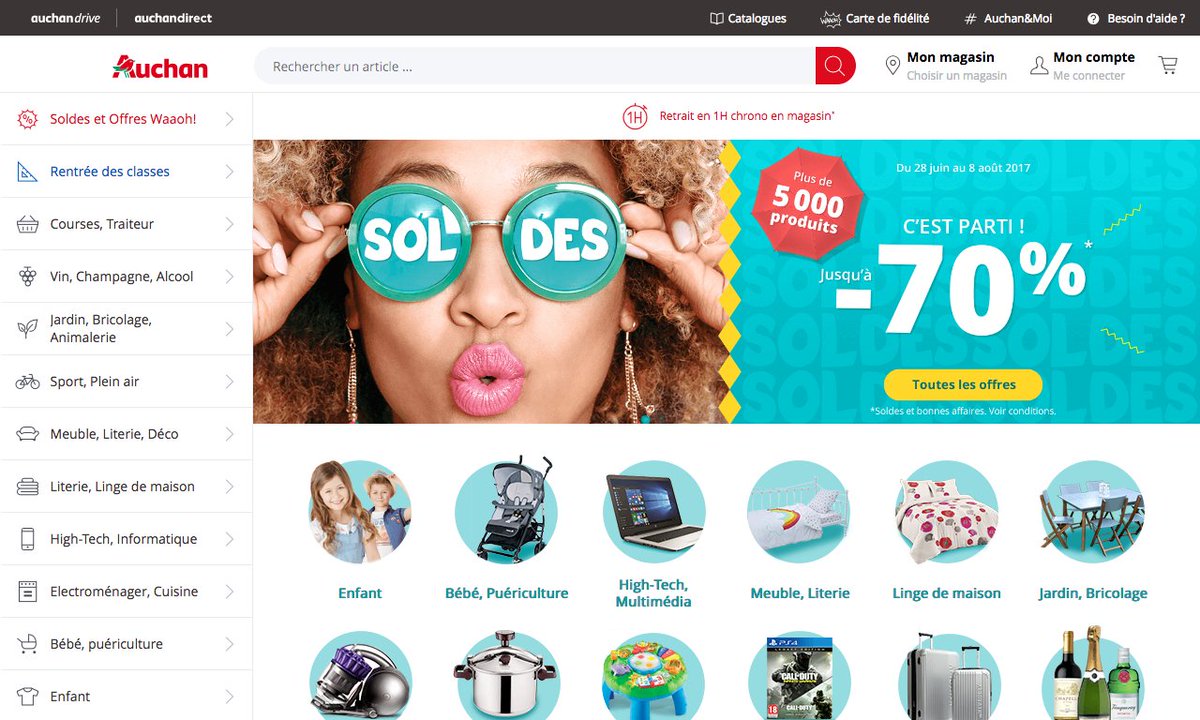Click the High-Tech, Informatique phone icon
This screenshot has width=1200, height=720.
(x=28, y=539)
